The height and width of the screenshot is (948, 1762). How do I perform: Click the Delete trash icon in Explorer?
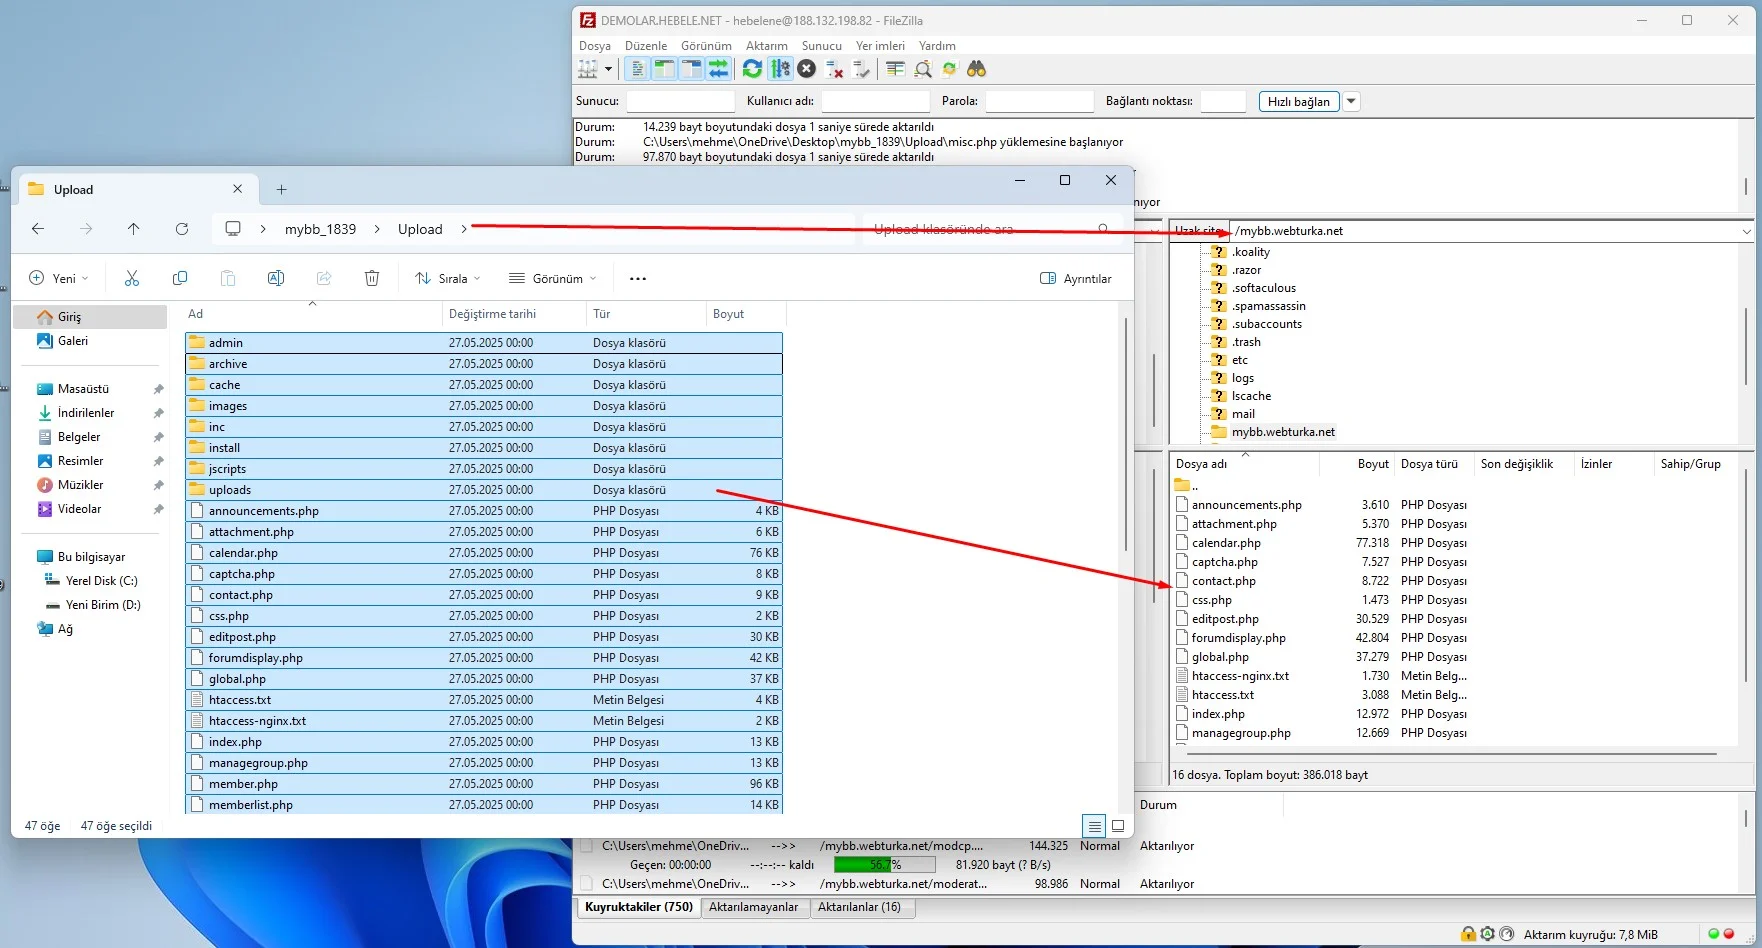(x=372, y=278)
